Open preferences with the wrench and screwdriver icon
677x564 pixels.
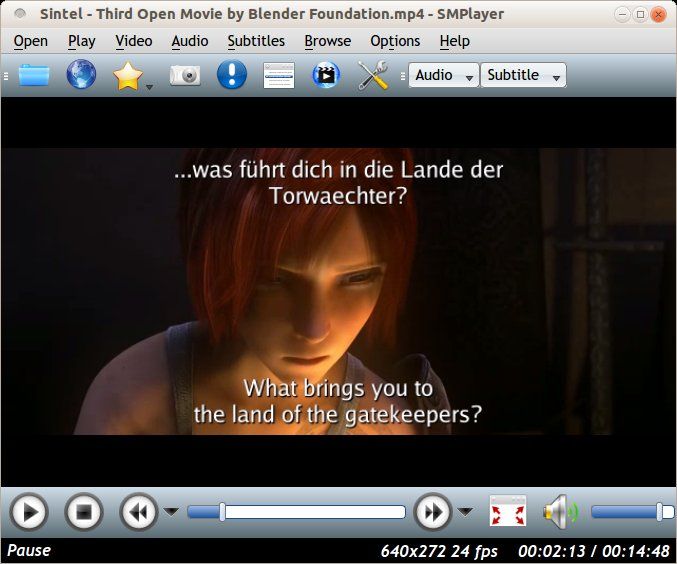pos(373,75)
